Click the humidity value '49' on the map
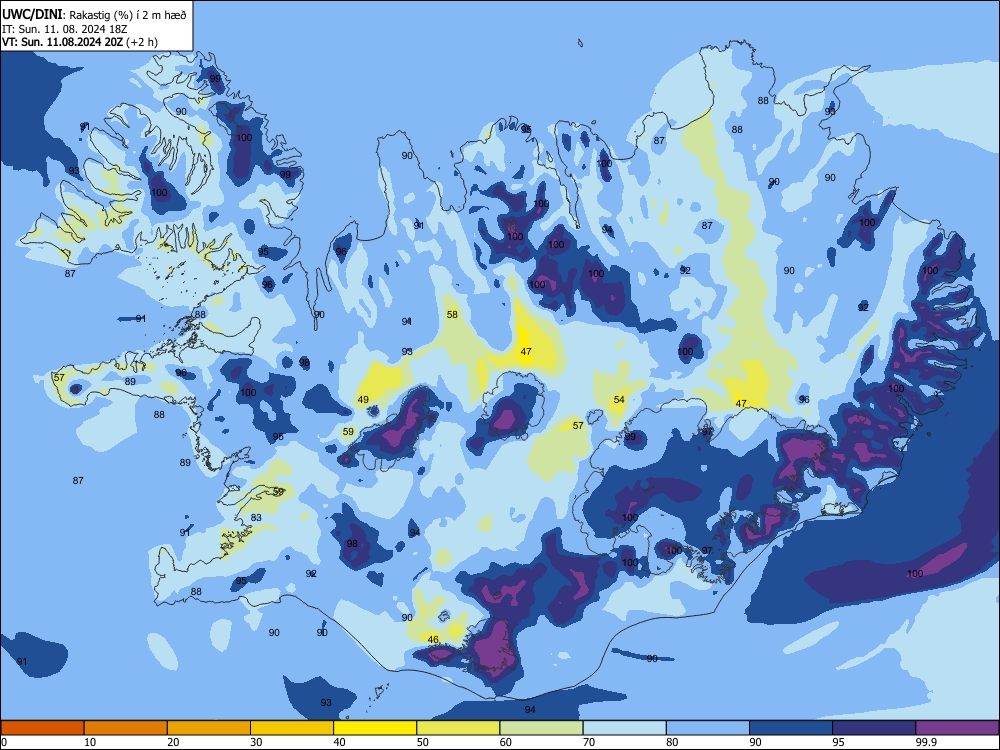The height and width of the screenshot is (750, 1000). point(363,400)
